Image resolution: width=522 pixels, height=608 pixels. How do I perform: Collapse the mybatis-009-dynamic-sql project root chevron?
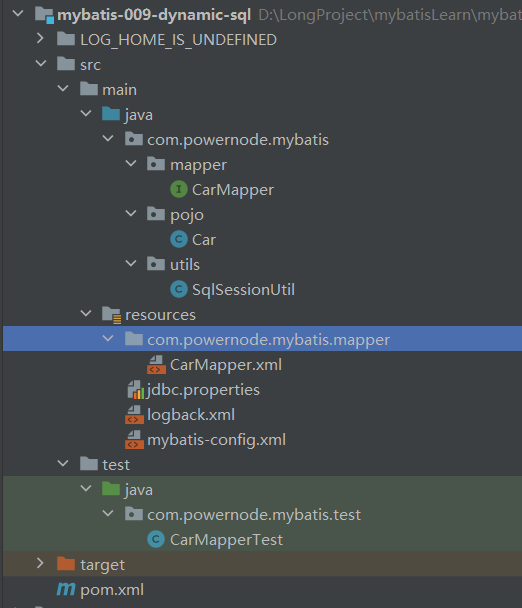tap(18, 14)
